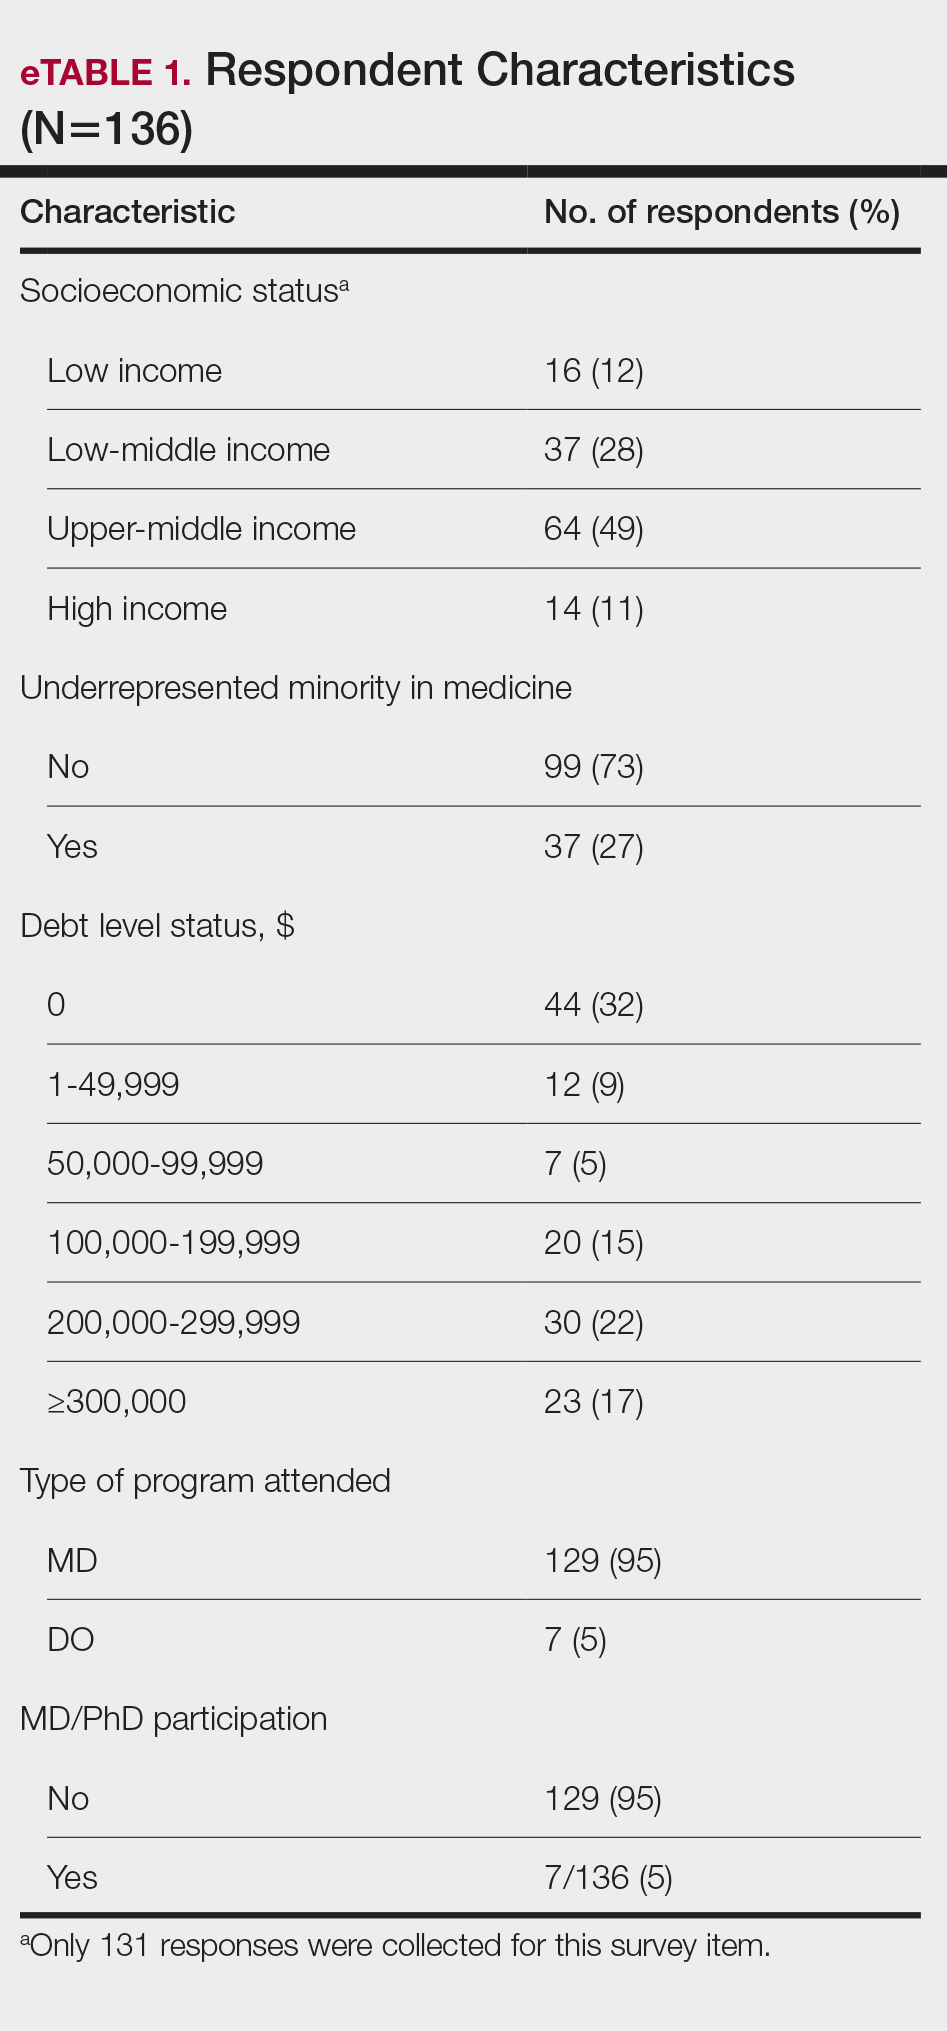947x2031 pixels.
Task: Select the 14 (11) High income value
Action: [x=594, y=609]
